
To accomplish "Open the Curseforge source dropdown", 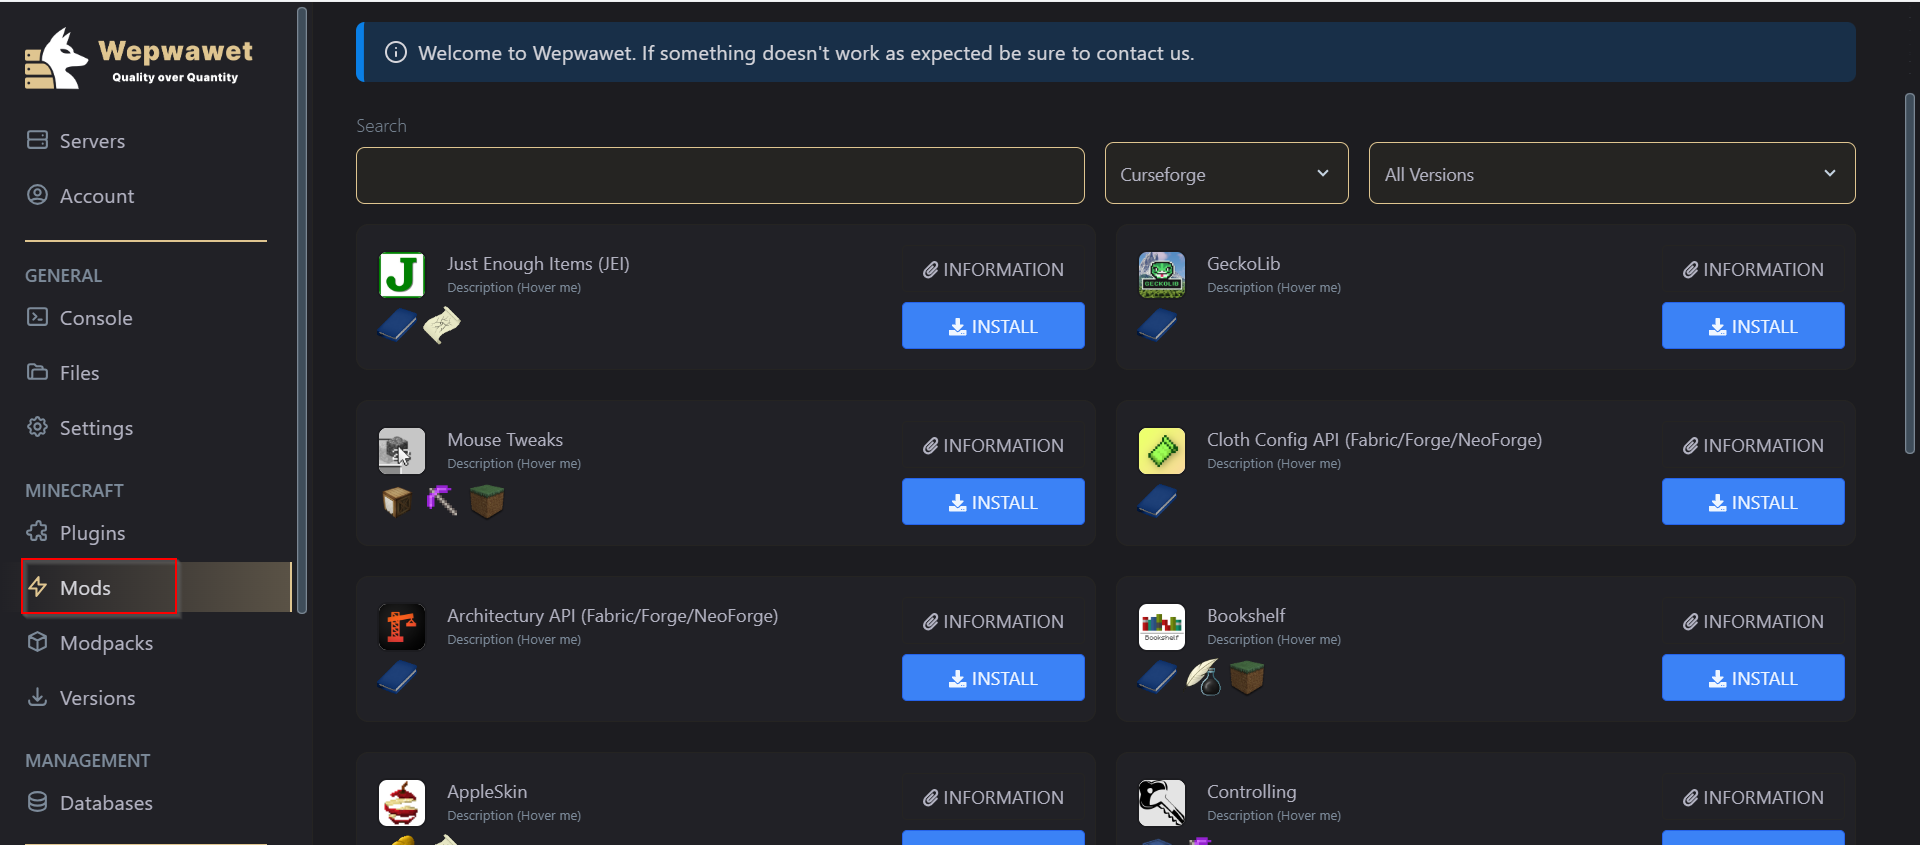I will tap(1226, 173).
